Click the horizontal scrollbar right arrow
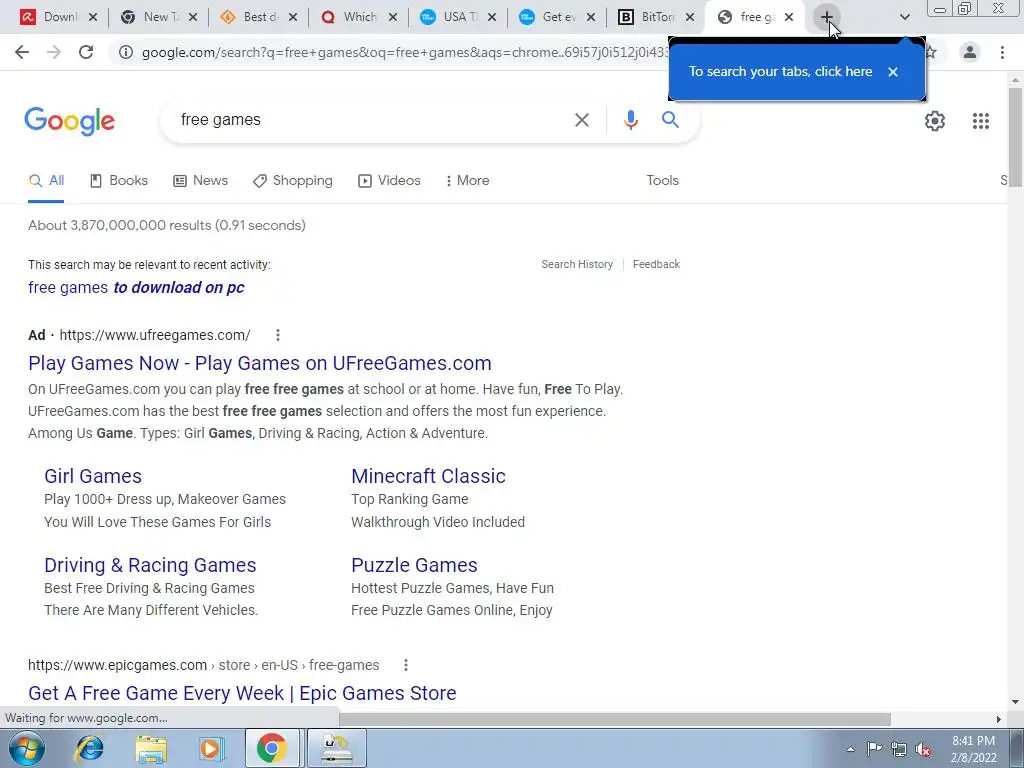Viewport: 1024px width, 768px height. (x=999, y=719)
